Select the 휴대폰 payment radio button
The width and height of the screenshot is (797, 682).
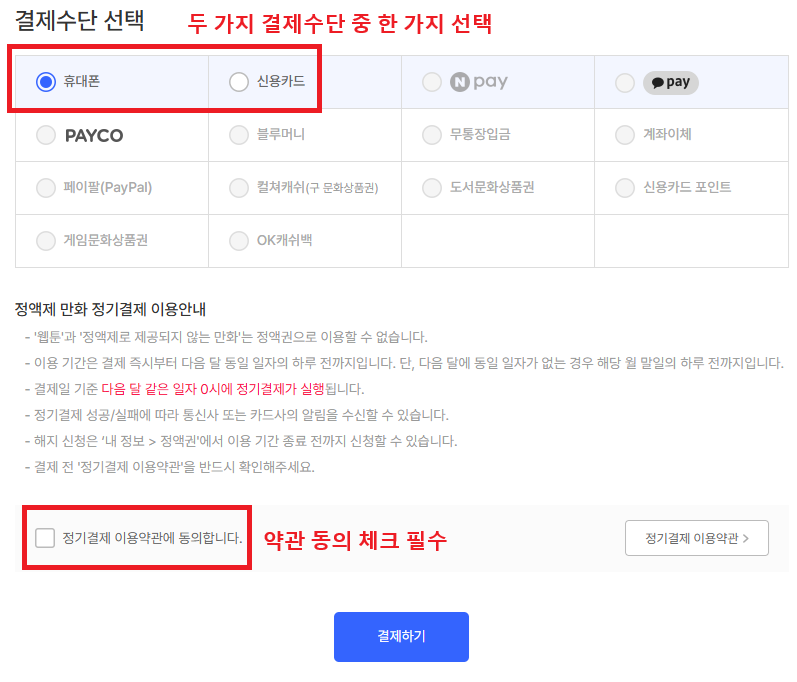[x=45, y=82]
